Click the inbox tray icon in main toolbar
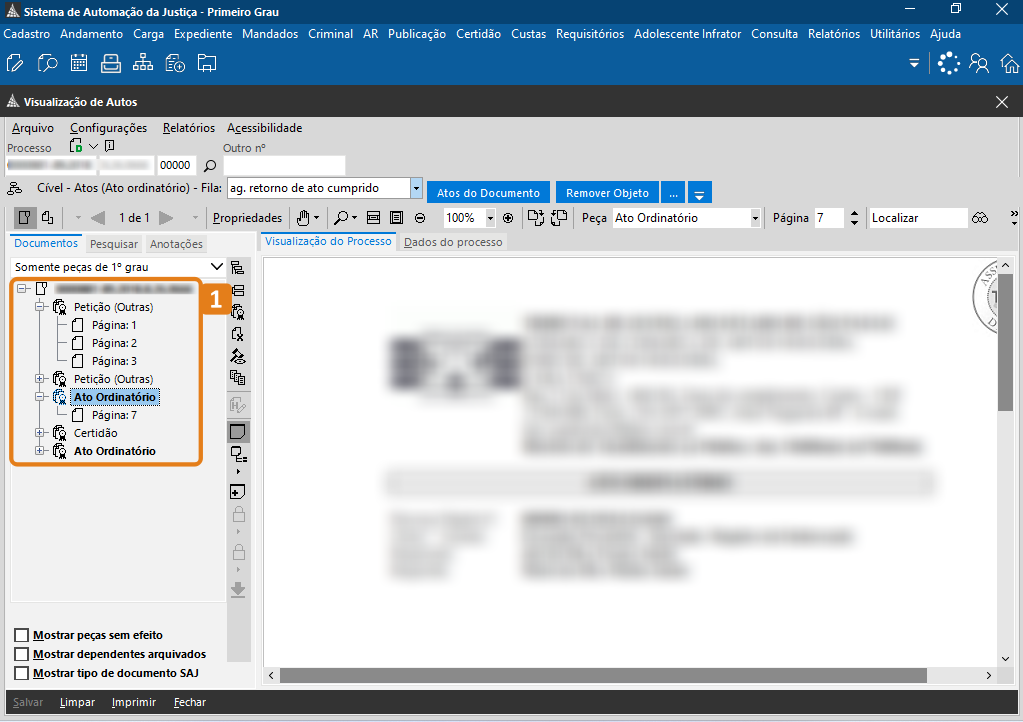The height and width of the screenshot is (722, 1023). pyautogui.click(x=111, y=63)
